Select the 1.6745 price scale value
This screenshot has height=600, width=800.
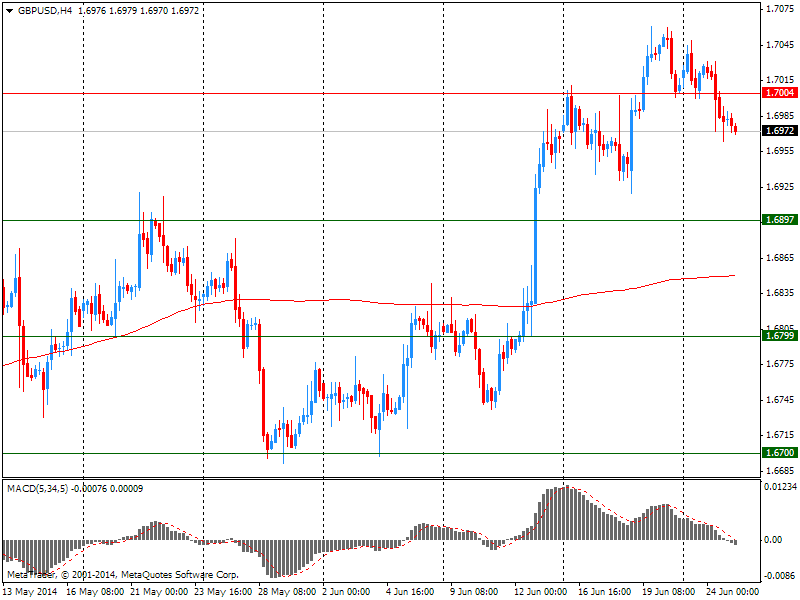coord(780,399)
